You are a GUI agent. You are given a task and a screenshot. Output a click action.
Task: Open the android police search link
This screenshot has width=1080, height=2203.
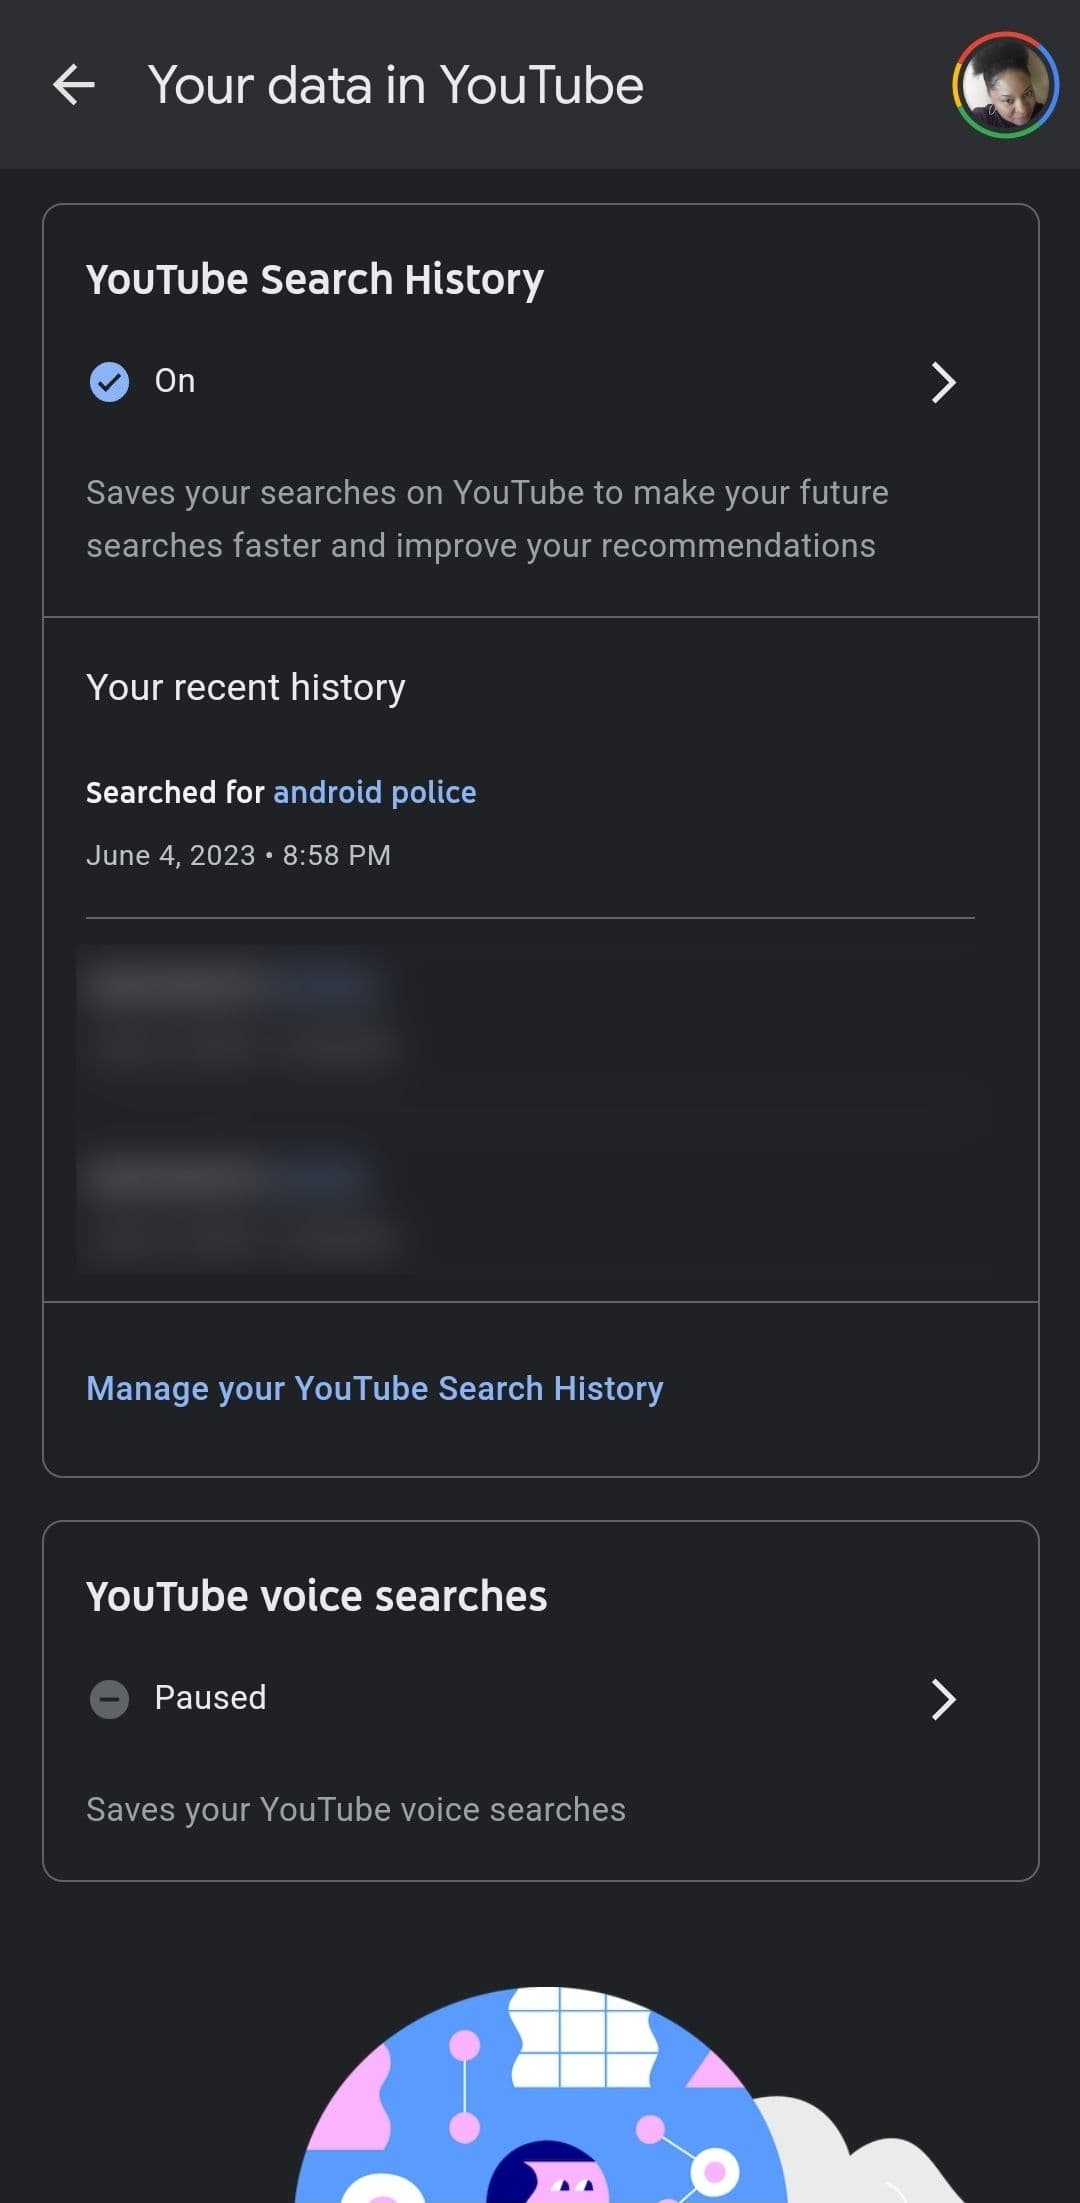[375, 792]
